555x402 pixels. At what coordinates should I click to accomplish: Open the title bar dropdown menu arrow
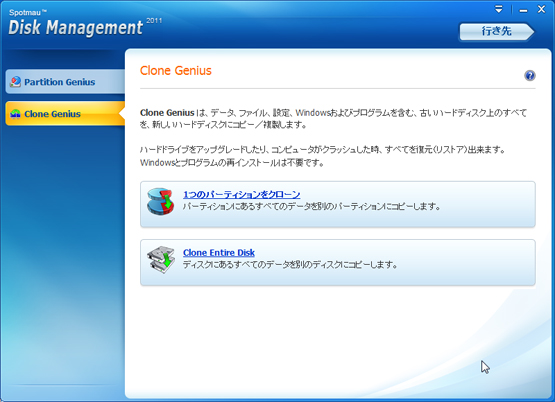tap(499, 9)
